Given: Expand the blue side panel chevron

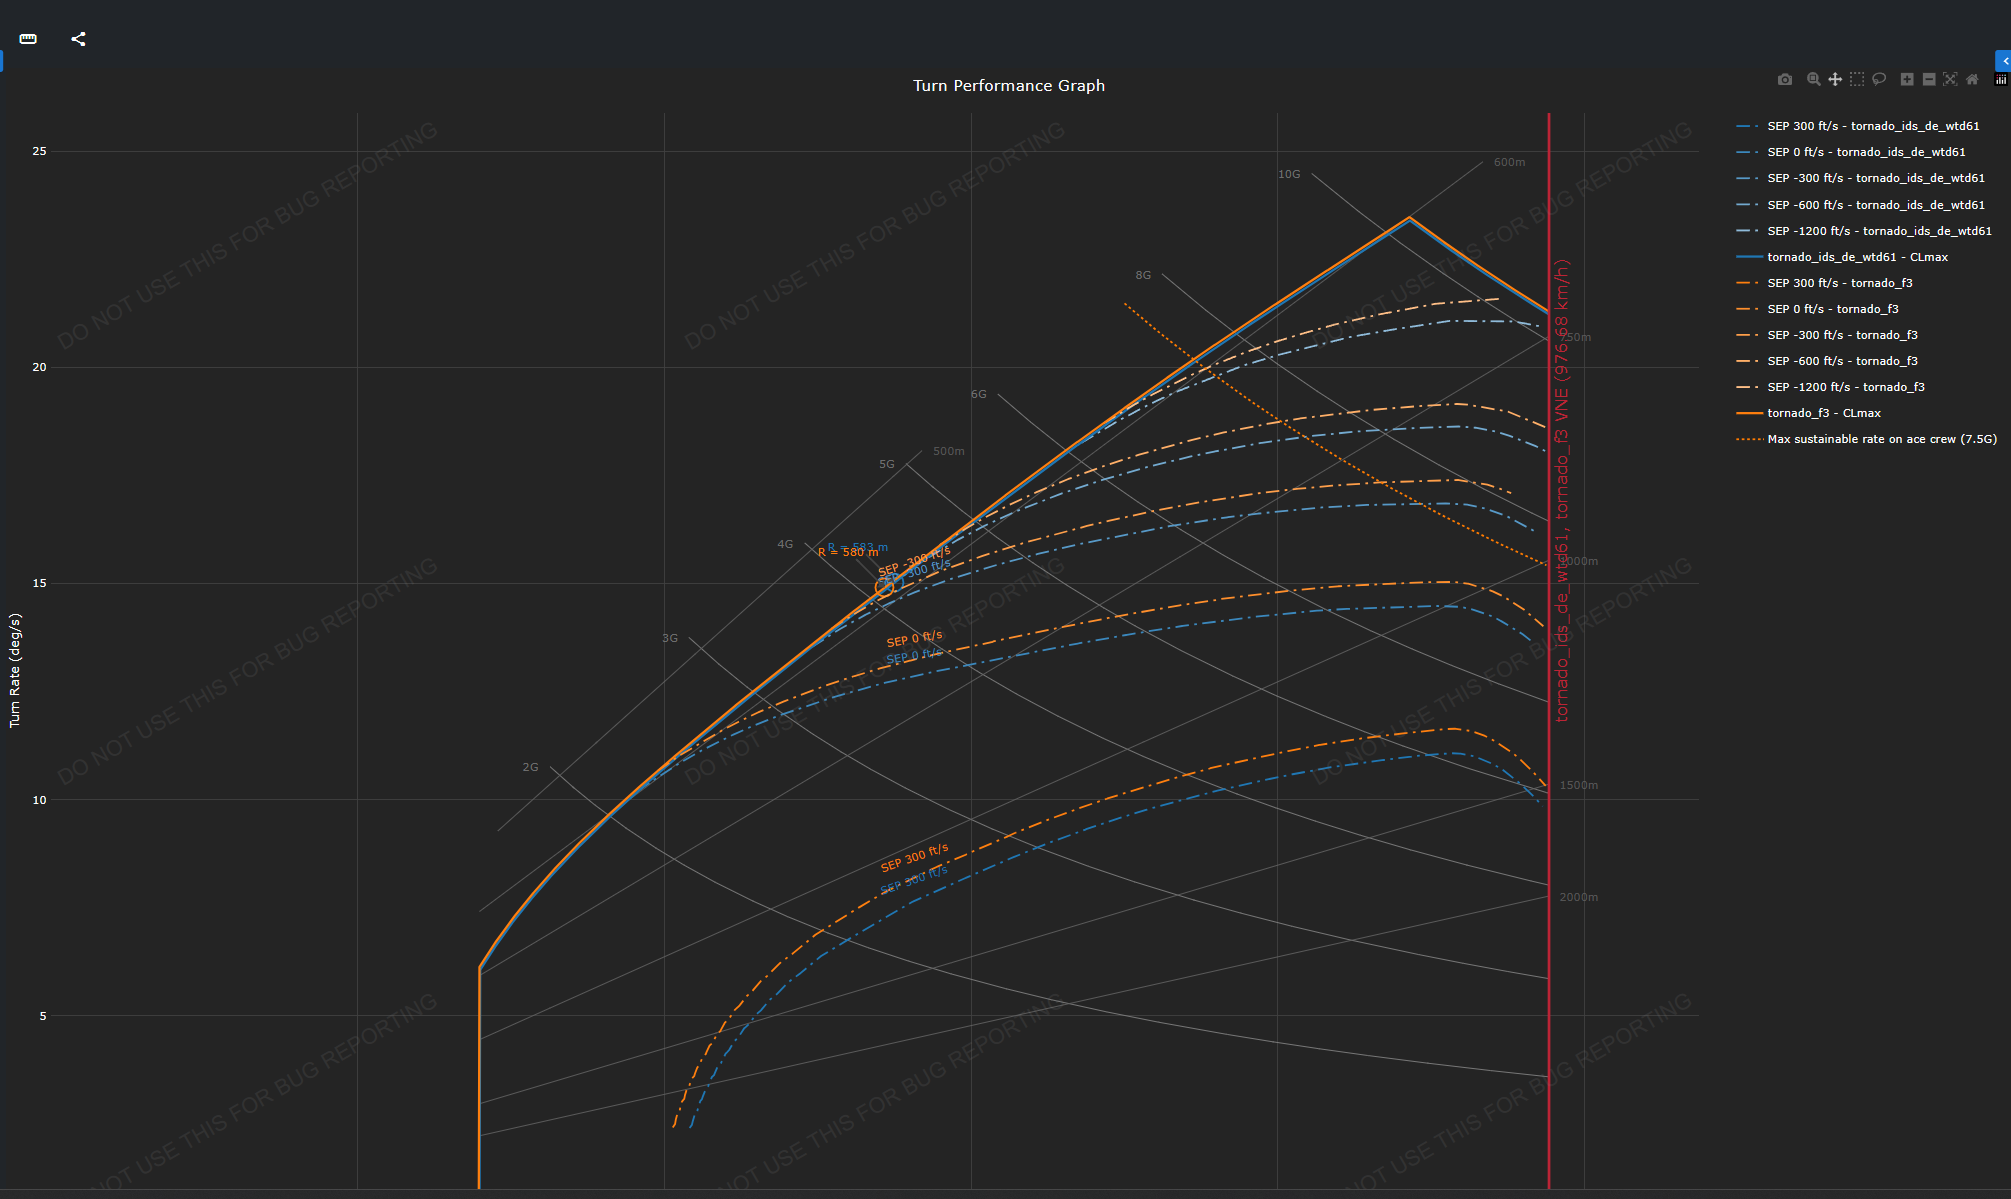Looking at the screenshot, I should point(2004,61).
